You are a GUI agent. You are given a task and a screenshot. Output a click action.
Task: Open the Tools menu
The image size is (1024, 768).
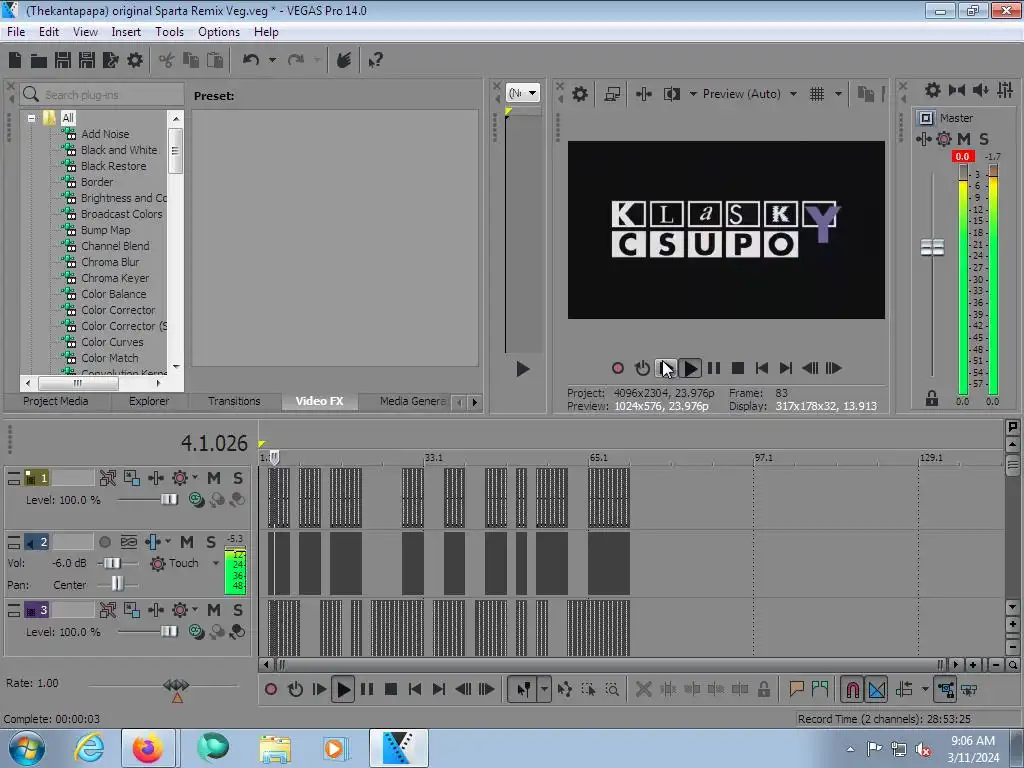[x=169, y=32]
